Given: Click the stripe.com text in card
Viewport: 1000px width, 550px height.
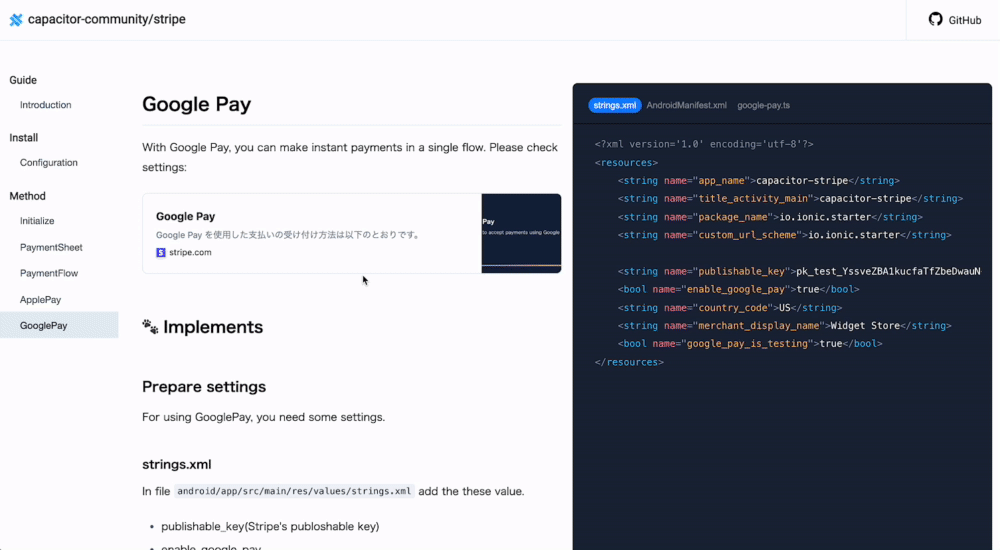Looking at the screenshot, I should tap(190, 253).
